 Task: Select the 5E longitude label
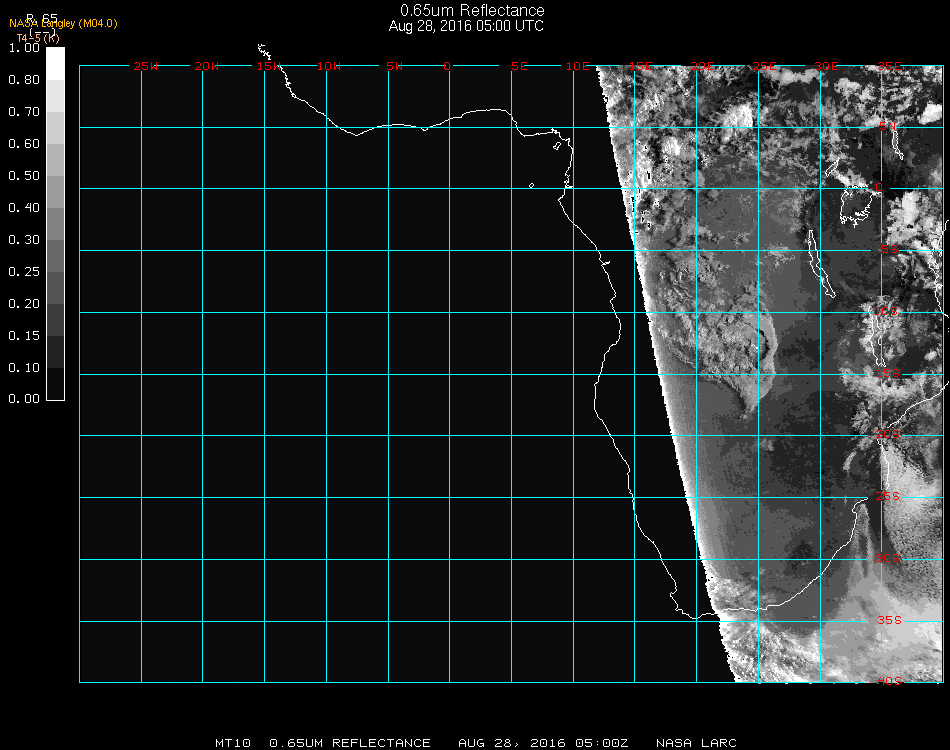point(519,67)
